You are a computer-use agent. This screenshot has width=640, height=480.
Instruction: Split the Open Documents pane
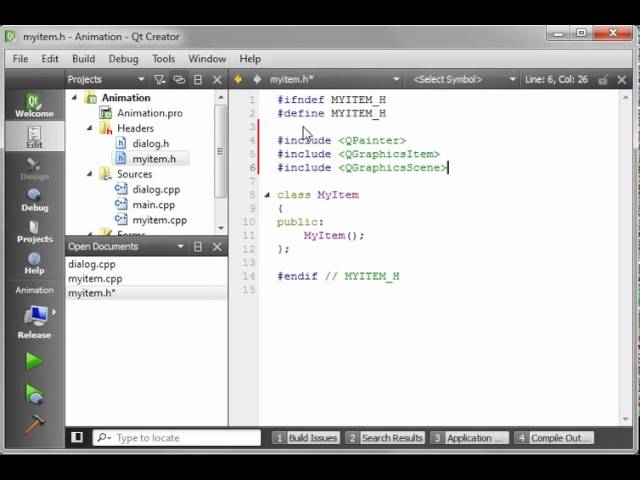[x=198, y=247]
